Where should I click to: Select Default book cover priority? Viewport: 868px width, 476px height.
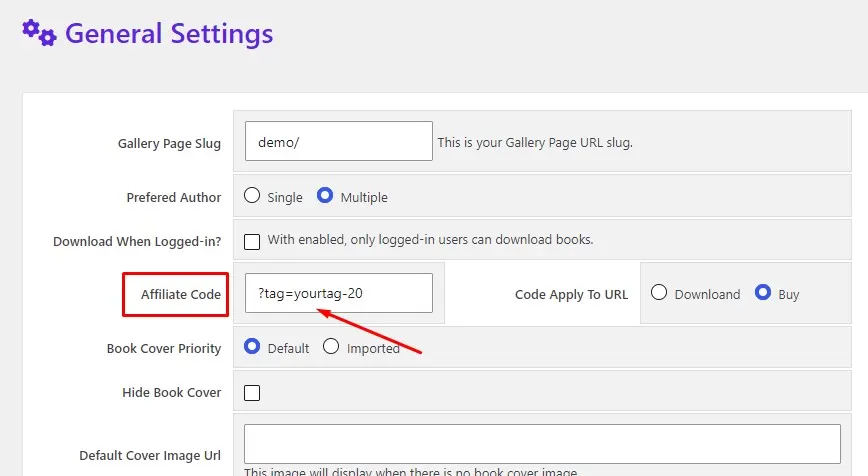(x=252, y=346)
